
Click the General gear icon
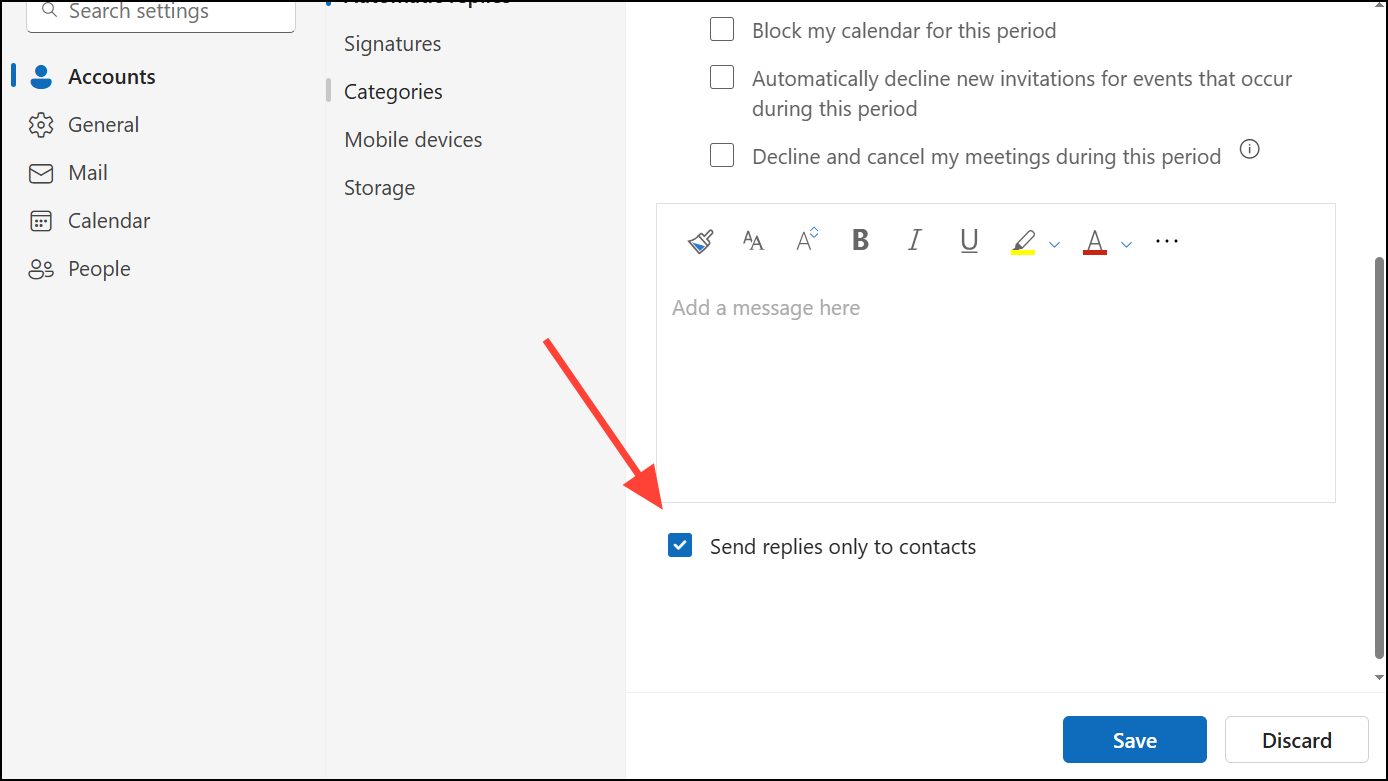(x=41, y=125)
